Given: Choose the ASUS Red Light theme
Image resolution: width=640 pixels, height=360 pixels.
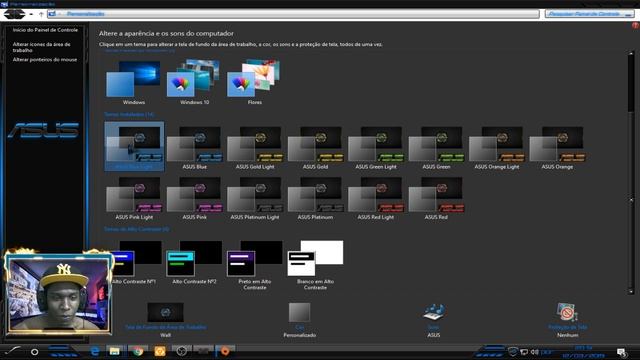Looking at the screenshot, I should pos(376,198).
